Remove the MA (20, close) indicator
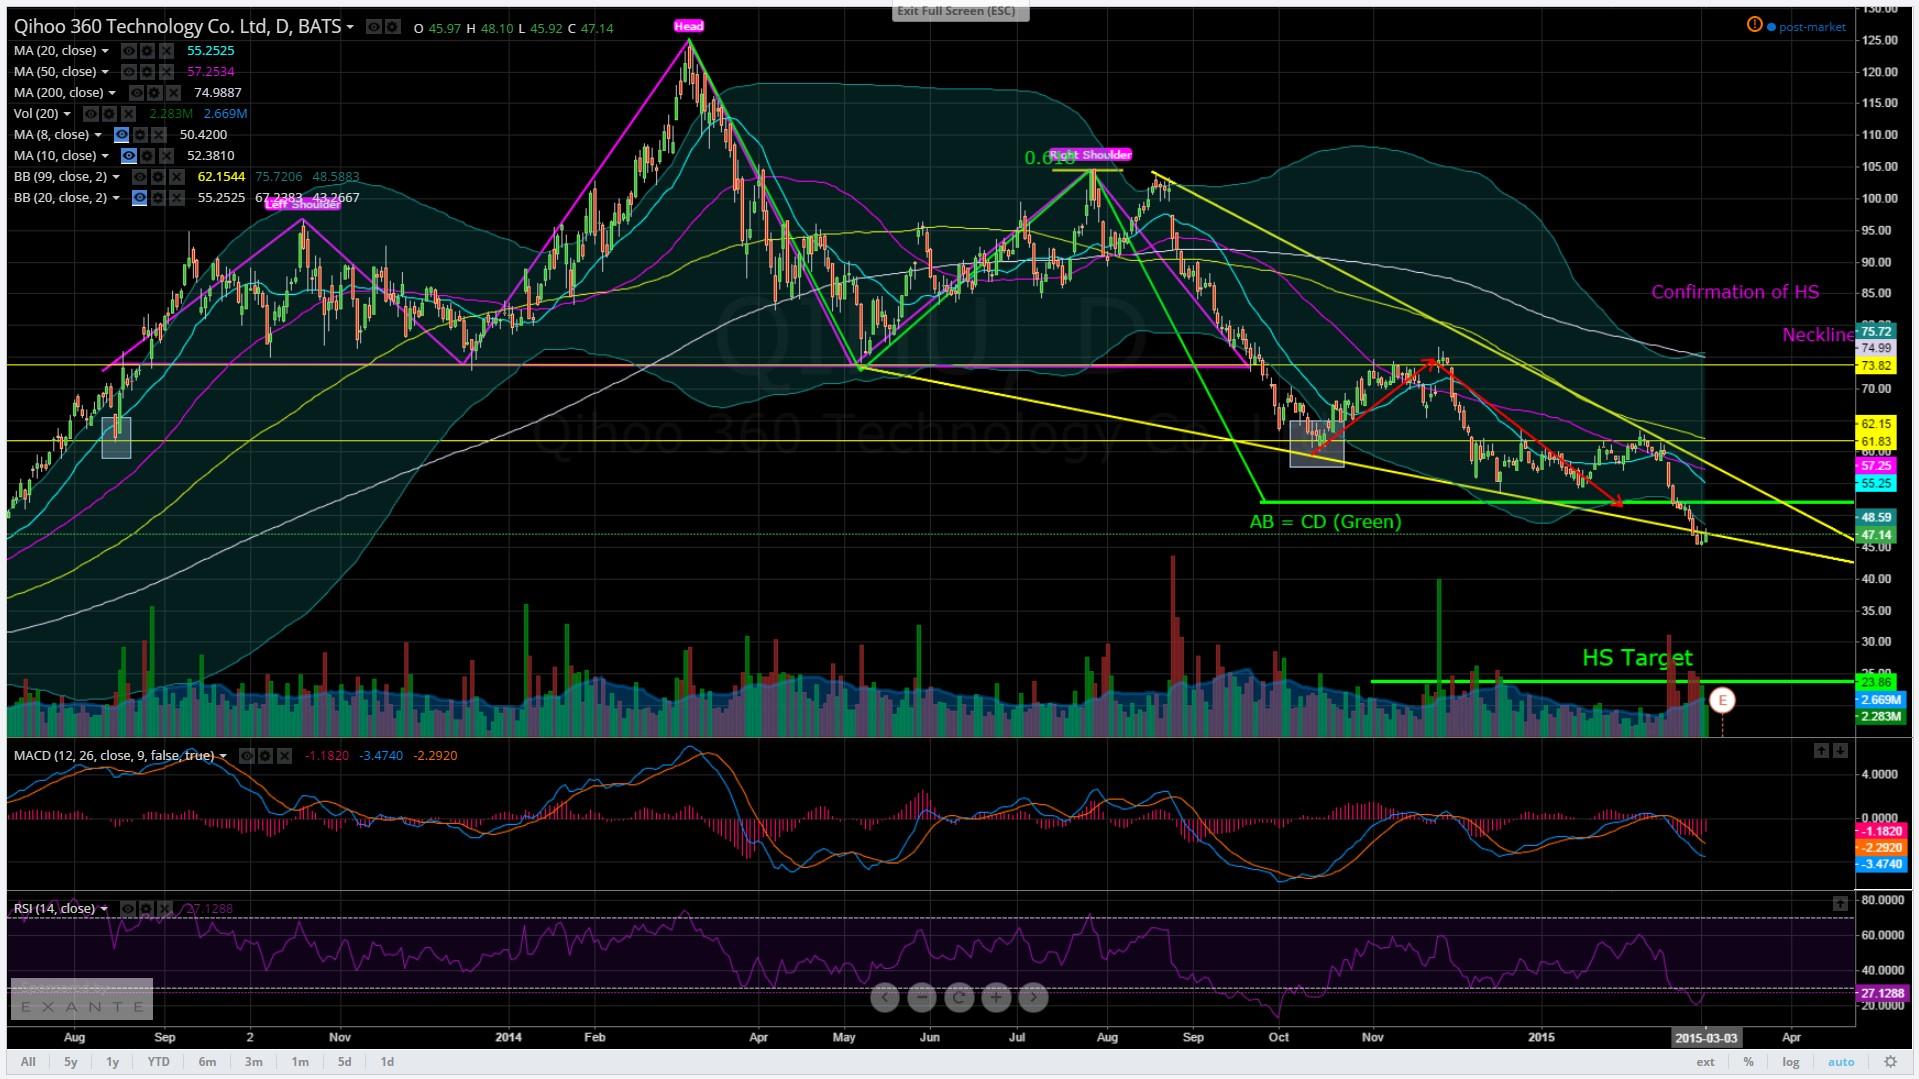This screenshot has width=1919, height=1079. [x=166, y=51]
